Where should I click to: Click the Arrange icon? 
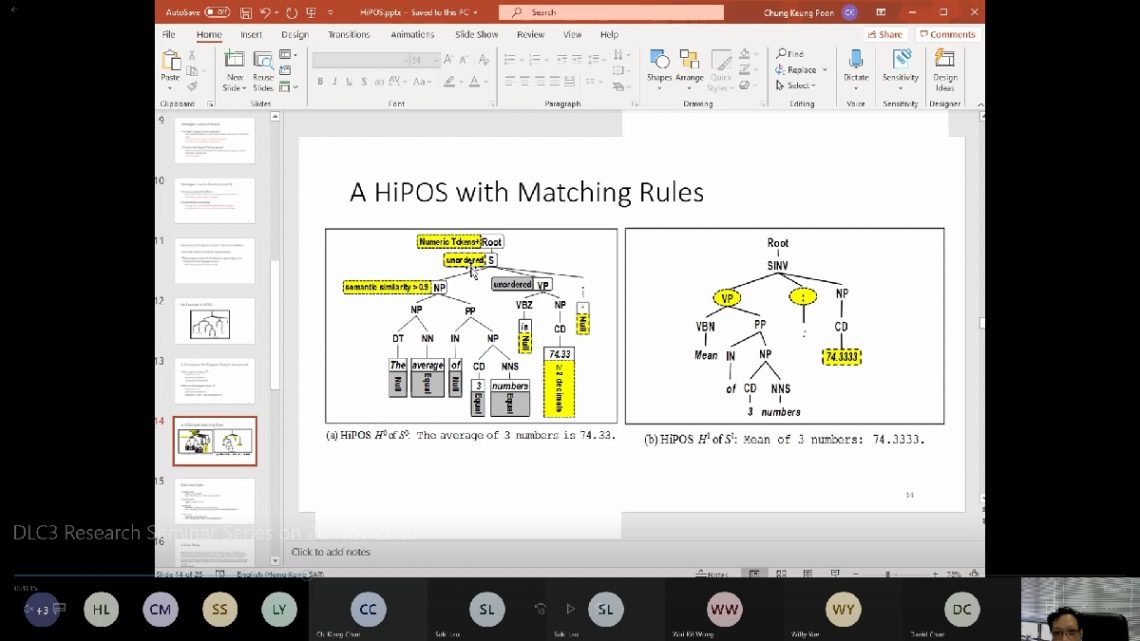point(689,66)
